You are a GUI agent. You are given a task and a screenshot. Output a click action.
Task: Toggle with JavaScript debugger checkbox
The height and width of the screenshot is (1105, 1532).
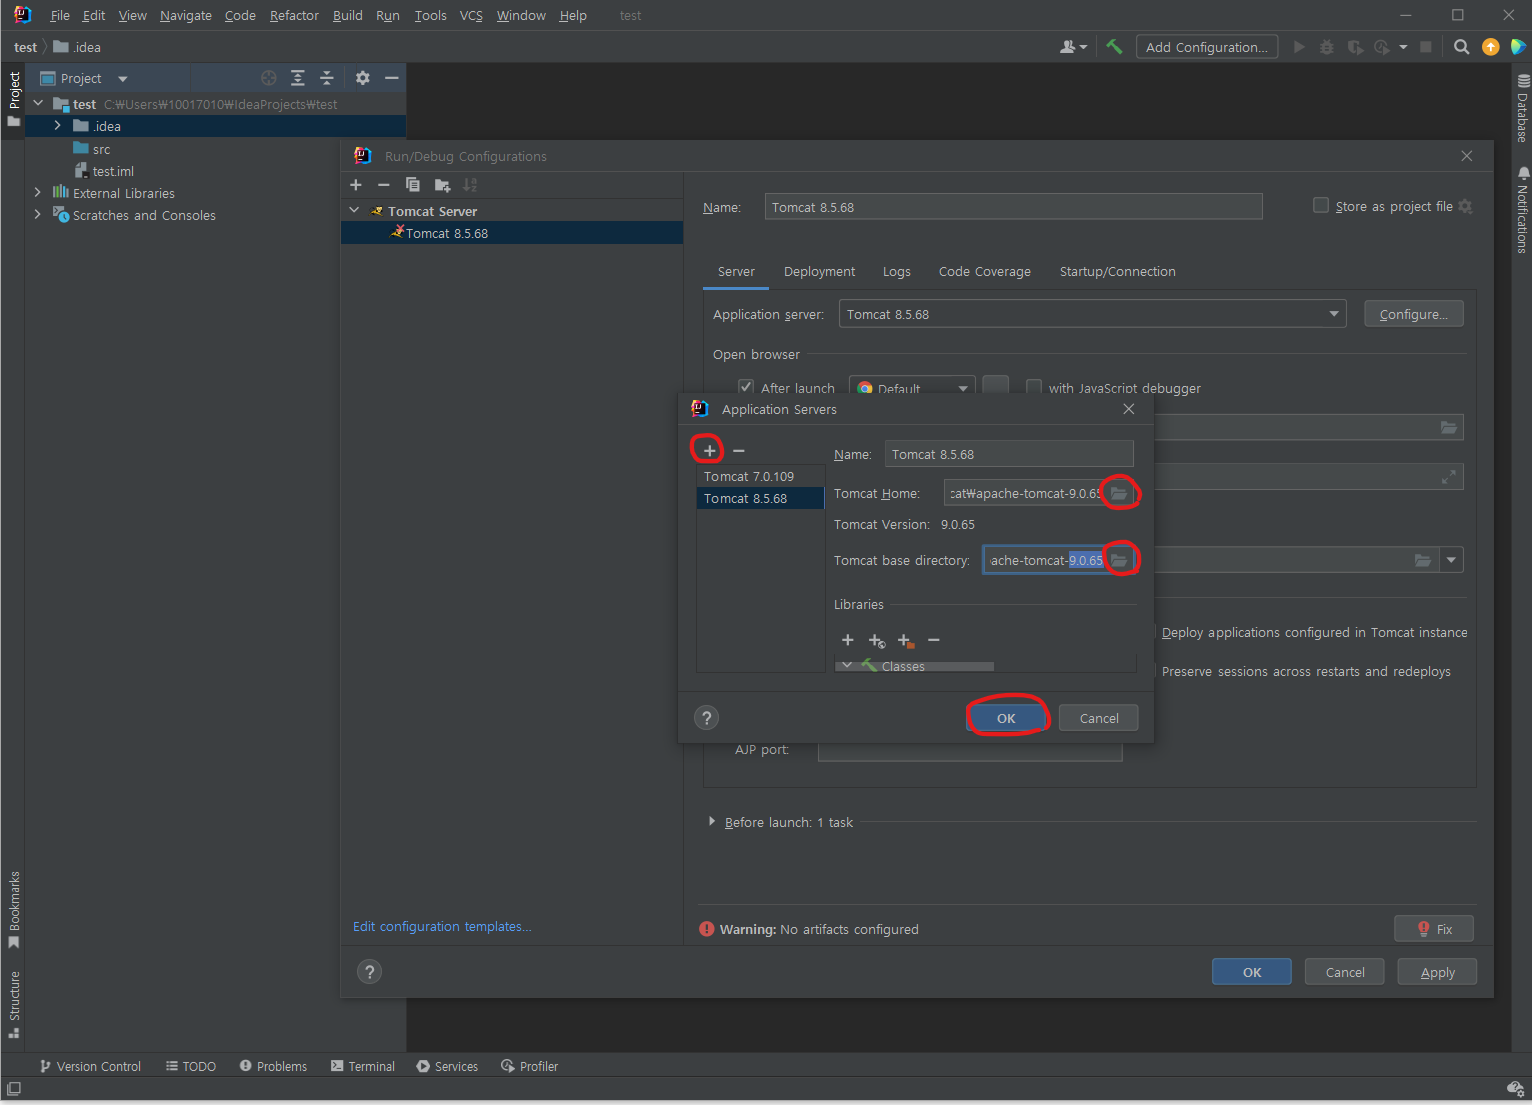coord(1034,387)
